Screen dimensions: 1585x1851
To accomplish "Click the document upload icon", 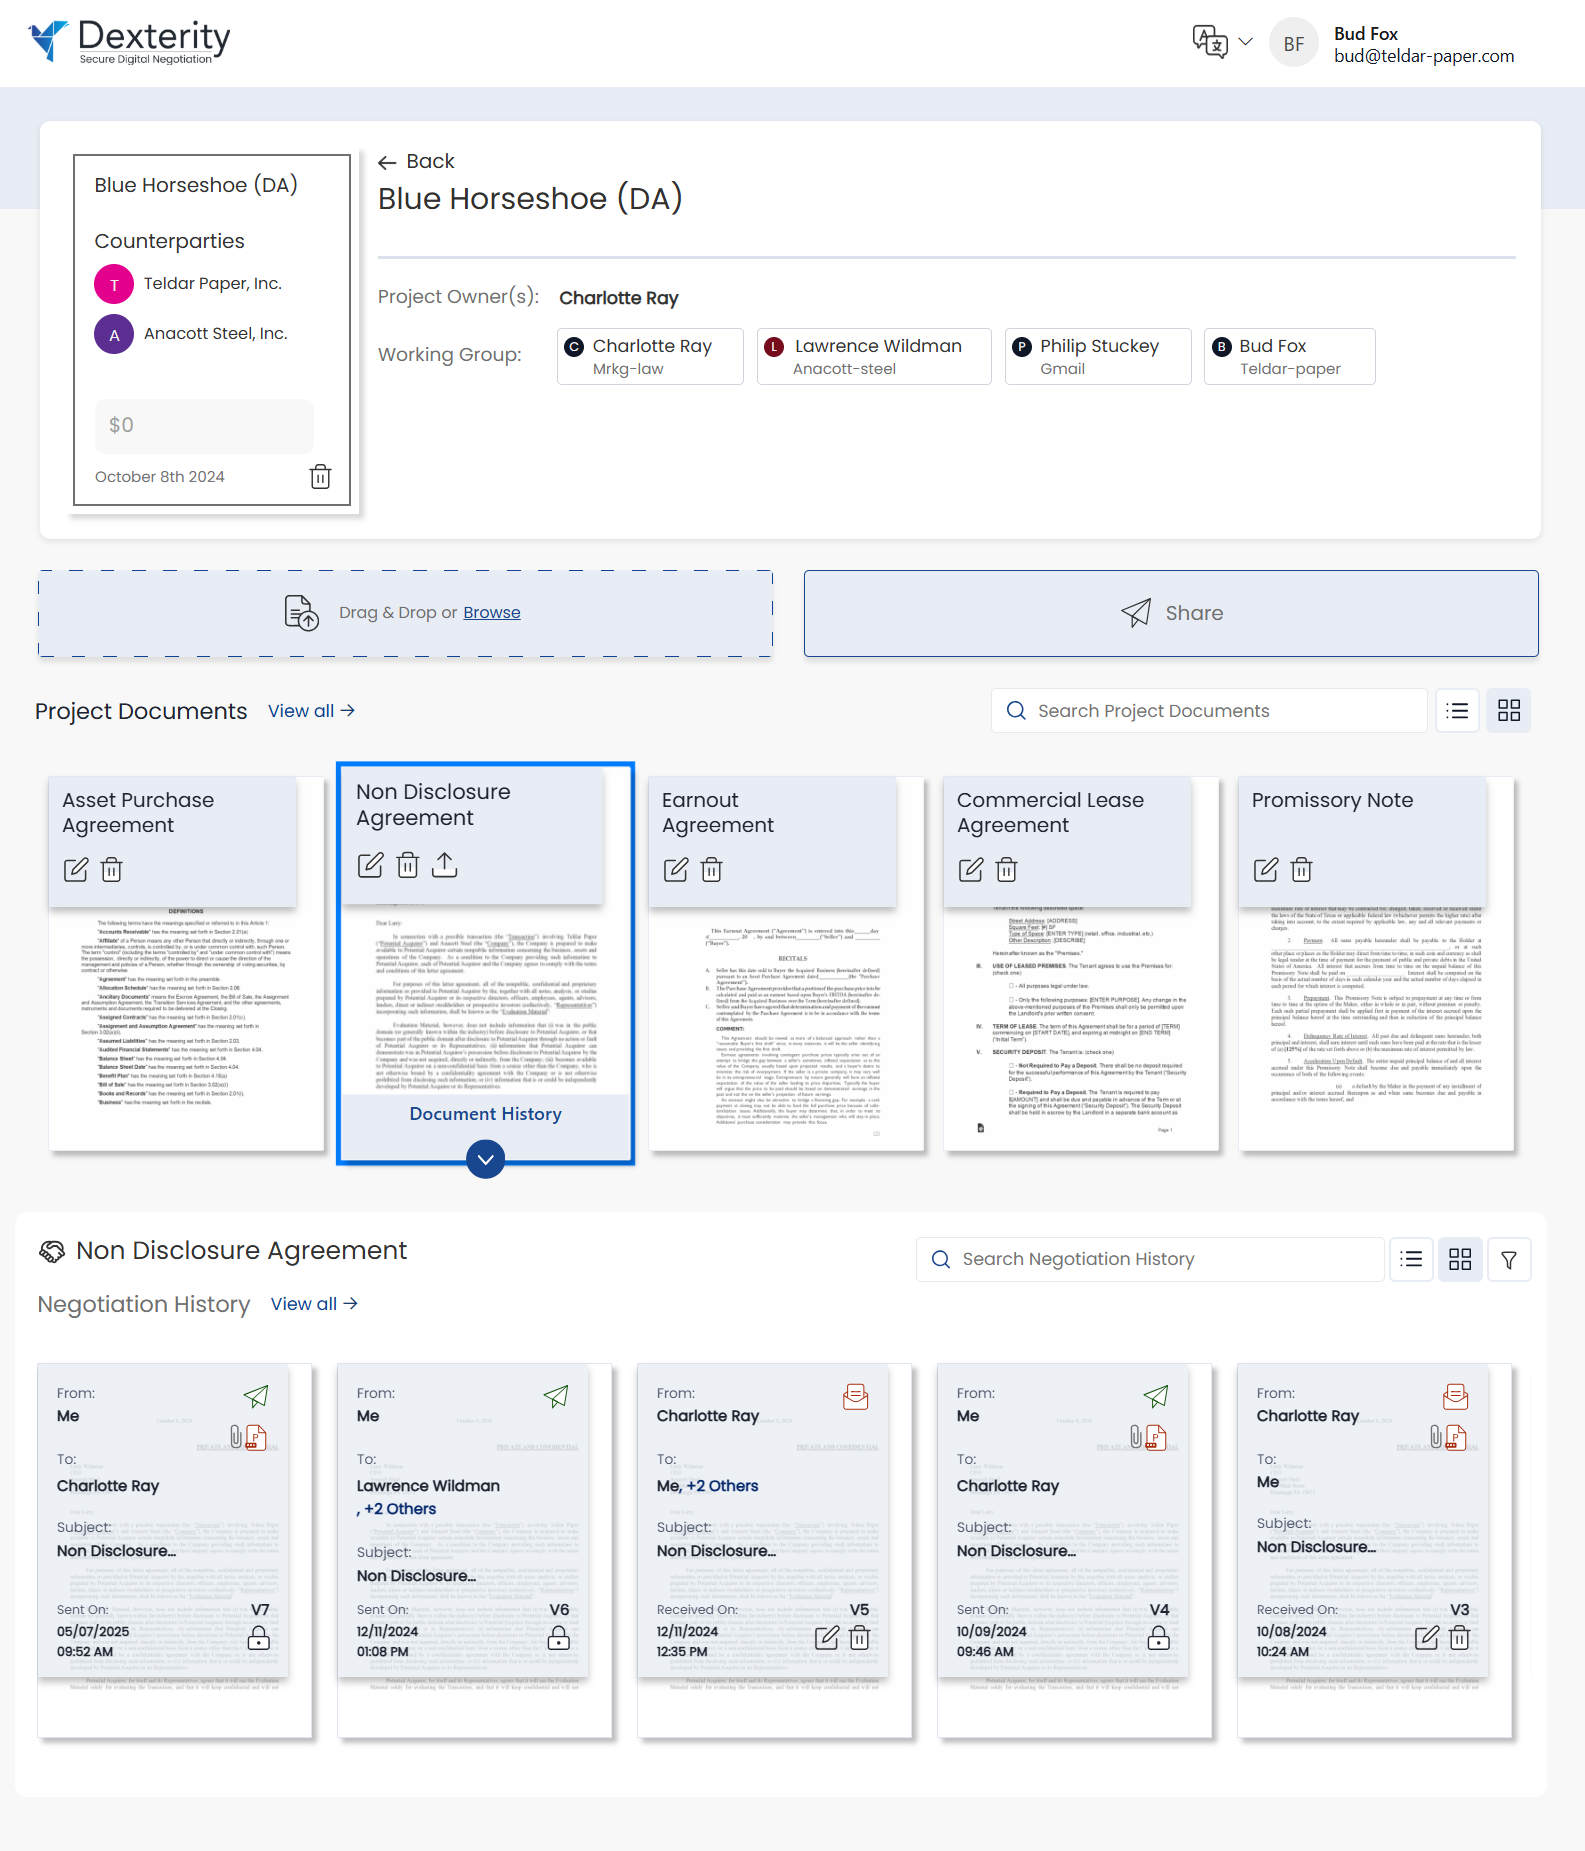I will pos(301,613).
